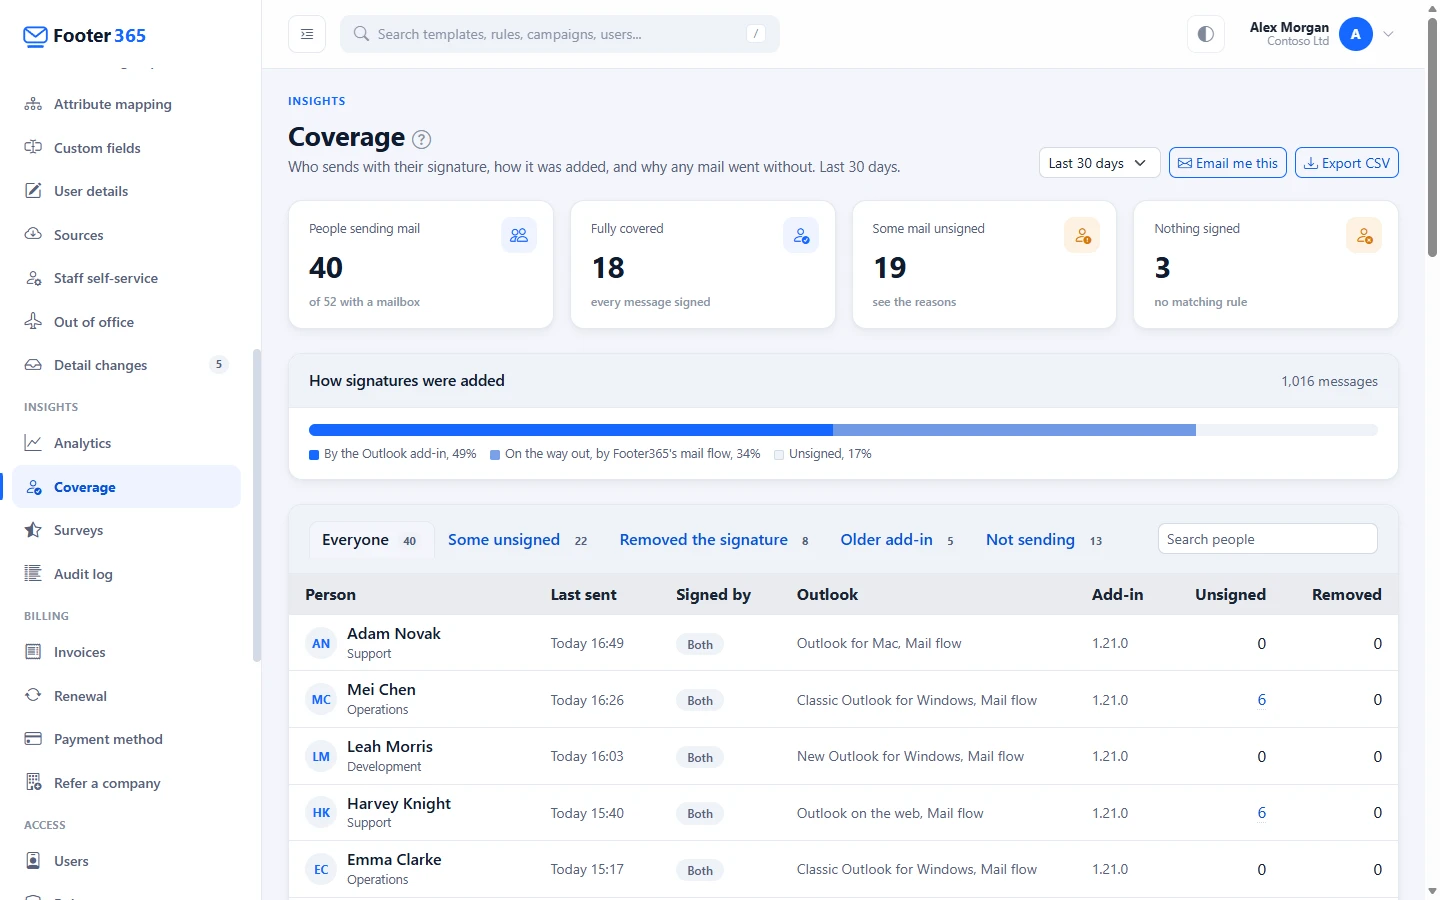Open Out of office settings
This screenshot has width=1440, height=900.
(x=126, y=322)
